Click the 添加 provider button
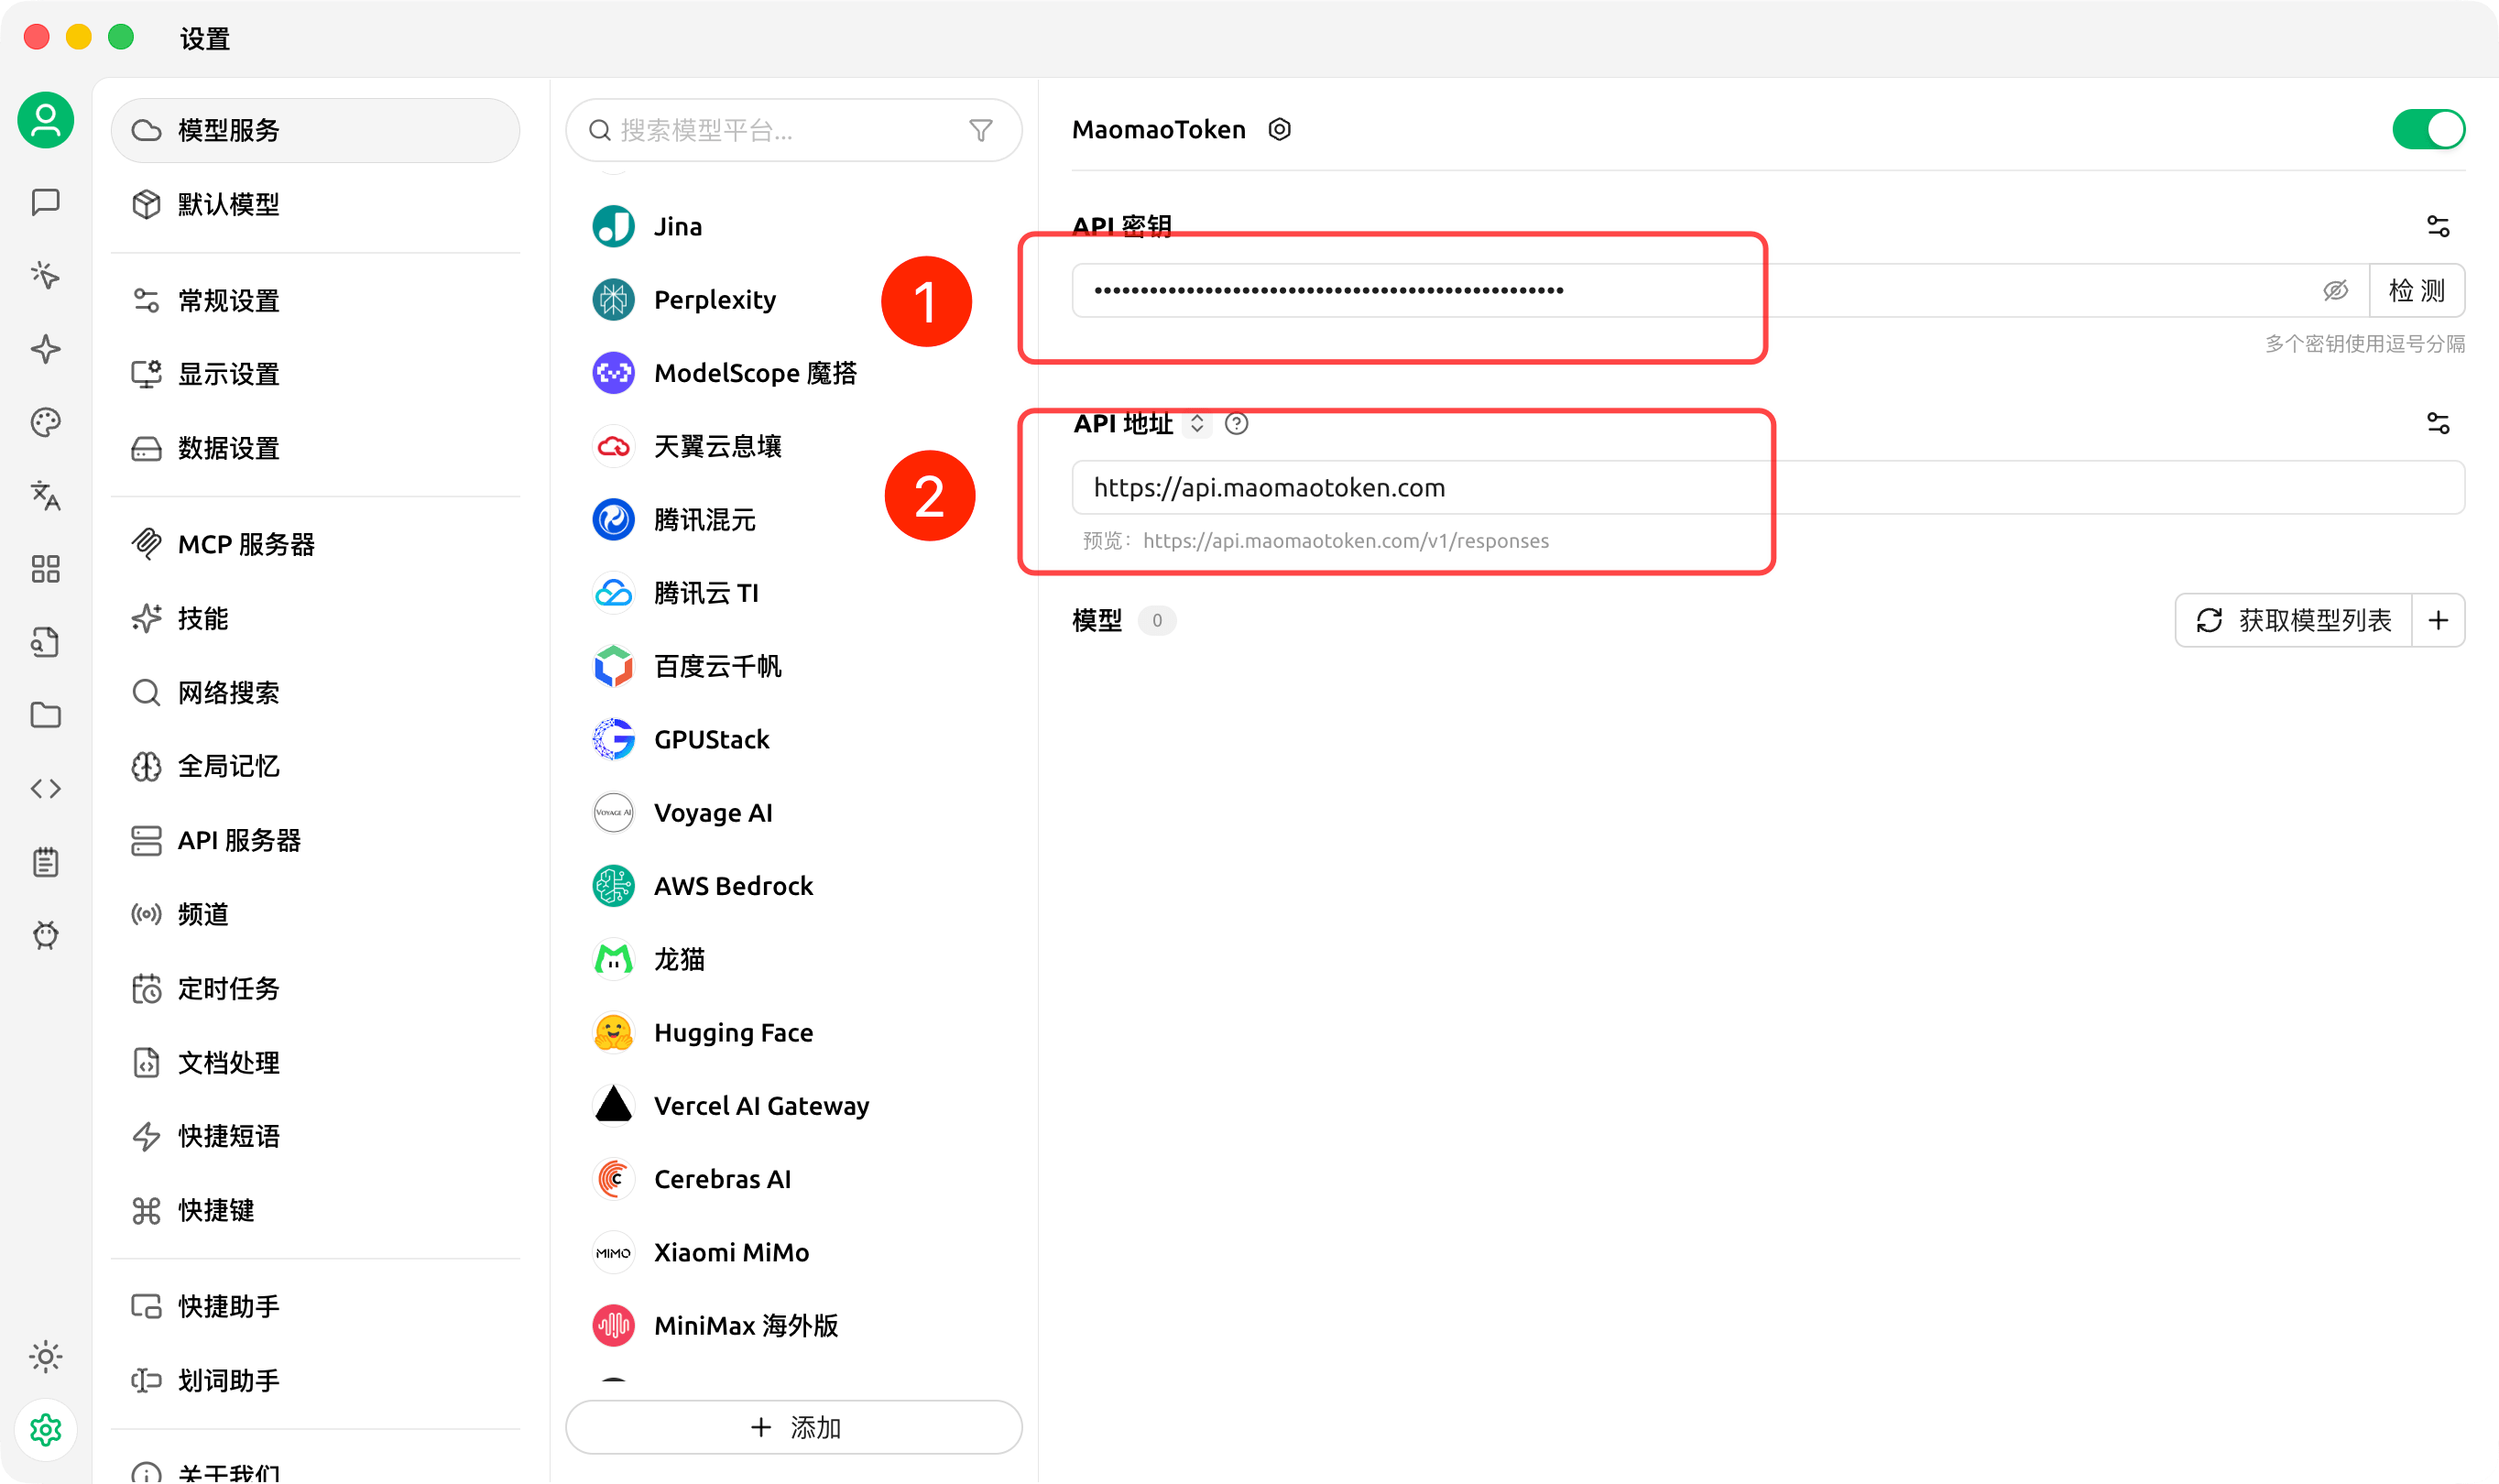Screen dimensions: 2499x1484 click(x=794, y=1427)
